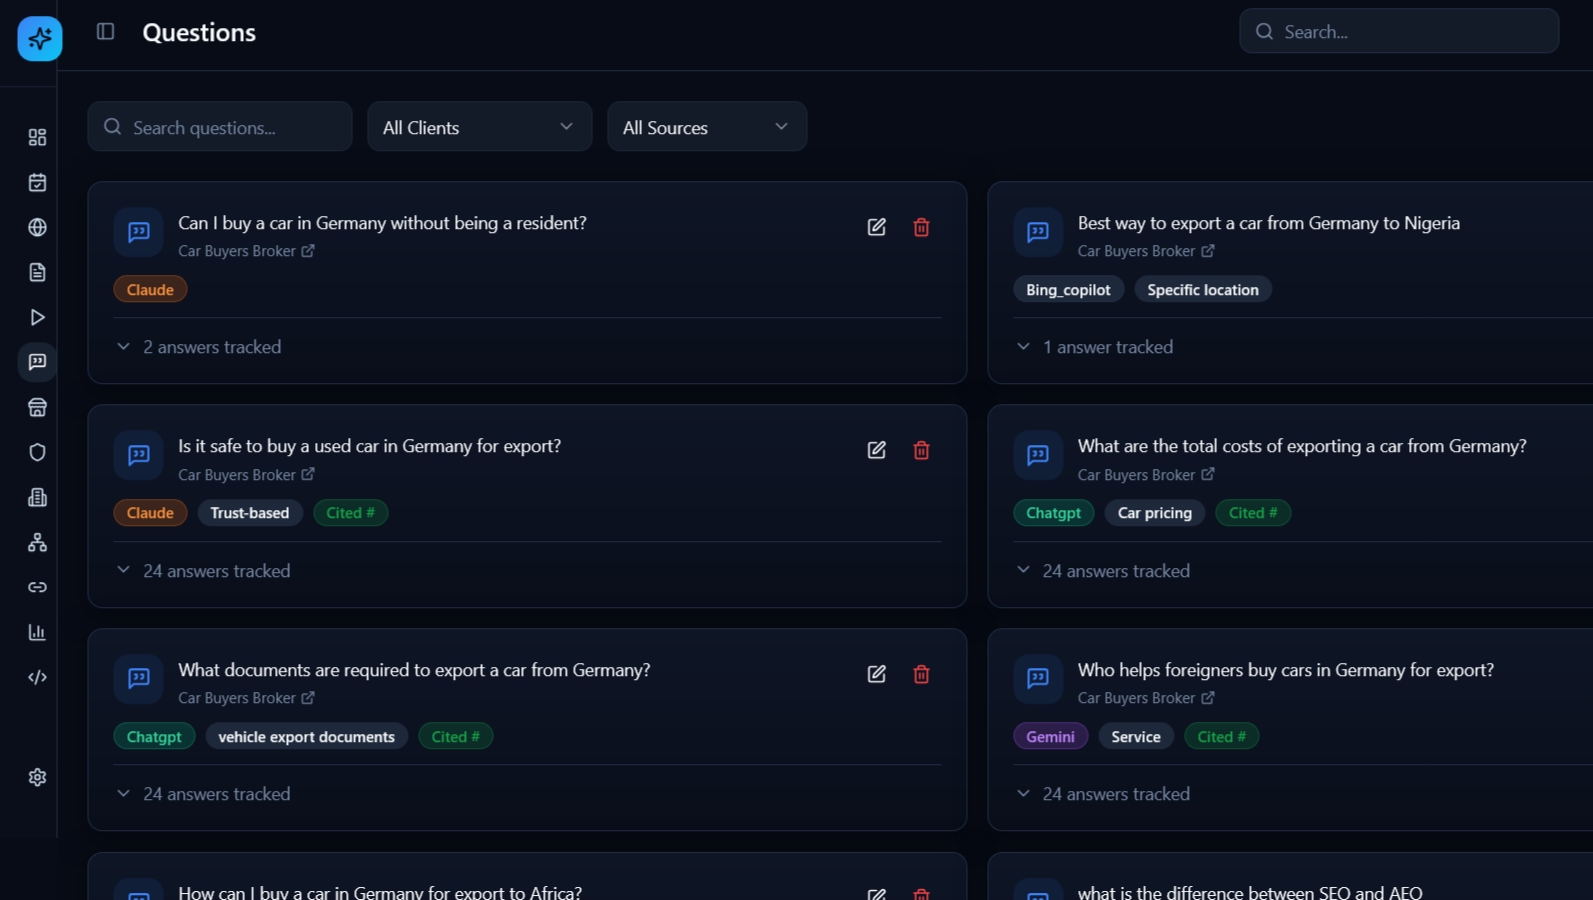
Task: Open the All Sources dropdown
Action: [707, 127]
